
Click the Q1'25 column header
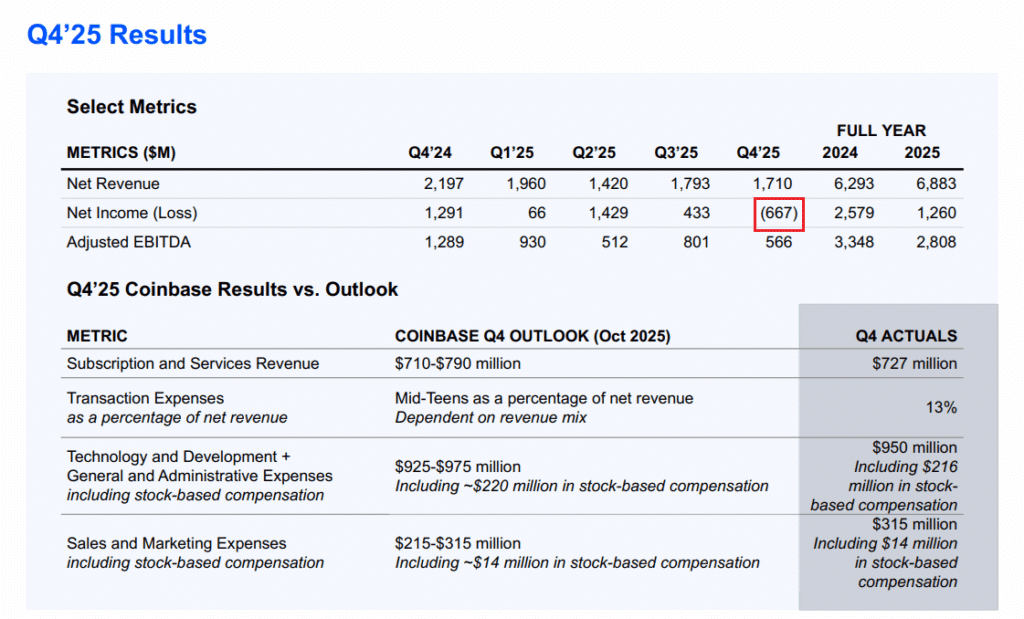point(512,153)
